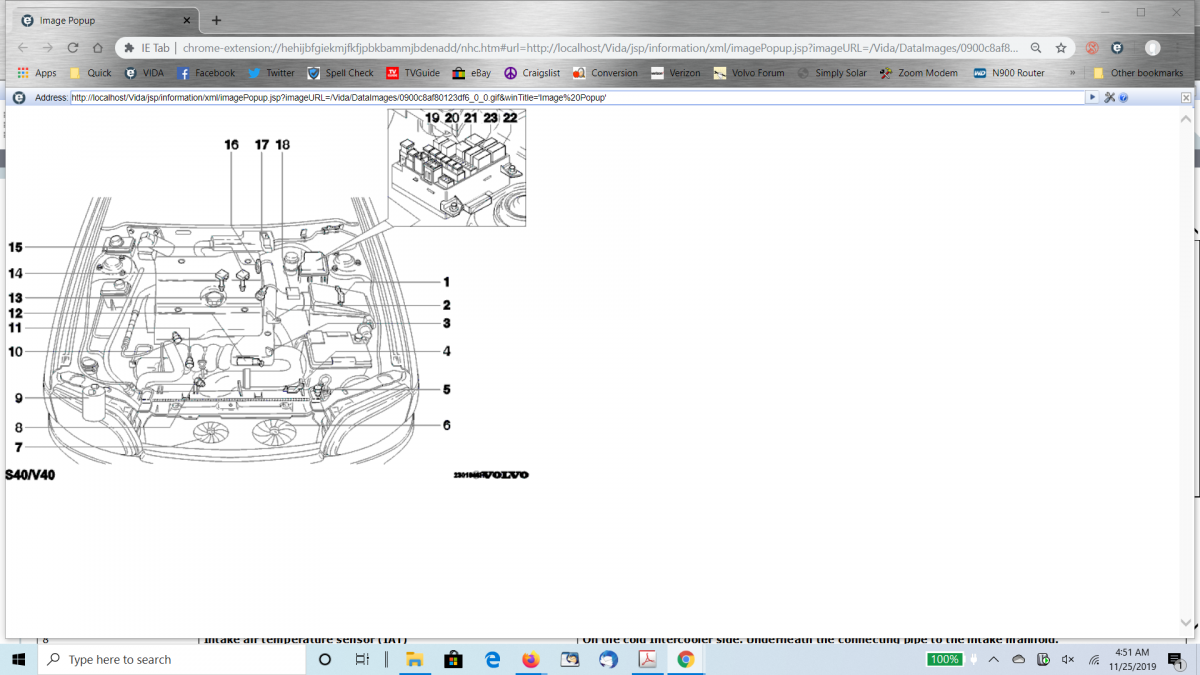Click the IE Tab Address input field
The width and height of the screenshot is (1200, 675).
tap(576, 98)
